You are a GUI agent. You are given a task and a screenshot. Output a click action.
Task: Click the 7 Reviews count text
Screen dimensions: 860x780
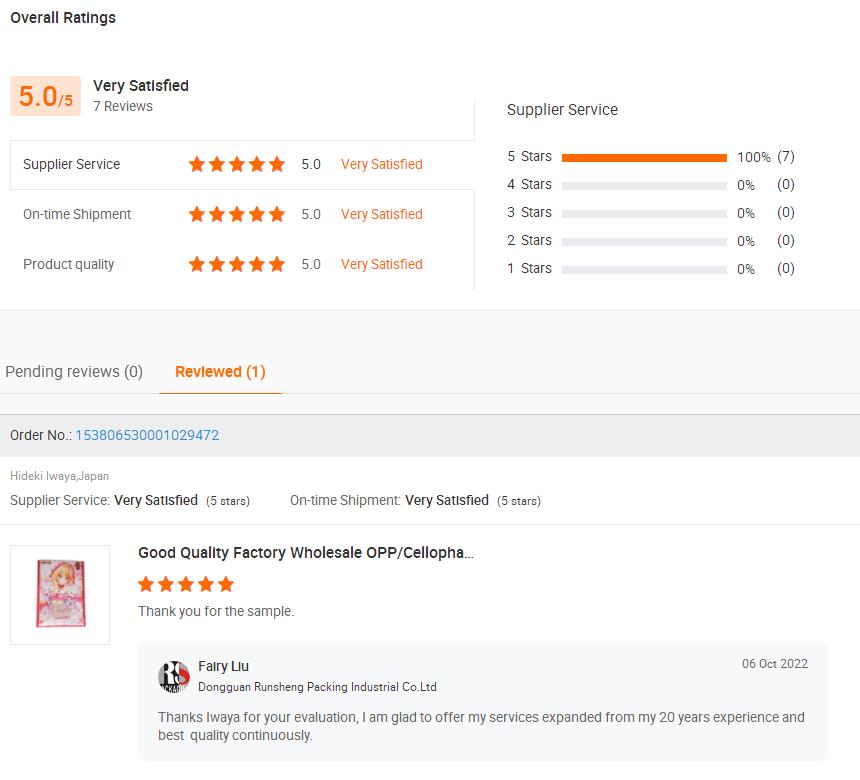point(123,106)
